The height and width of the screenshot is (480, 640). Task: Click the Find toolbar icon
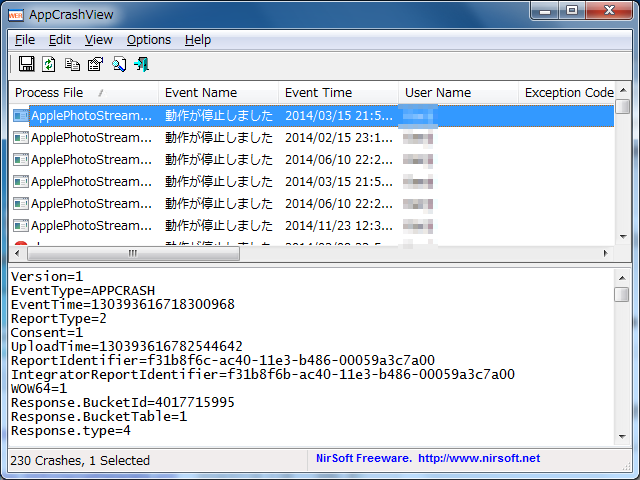(x=119, y=64)
